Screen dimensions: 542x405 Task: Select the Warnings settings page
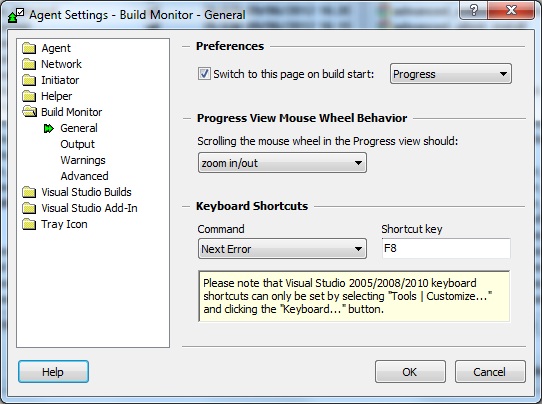pyautogui.click(x=83, y=160)
